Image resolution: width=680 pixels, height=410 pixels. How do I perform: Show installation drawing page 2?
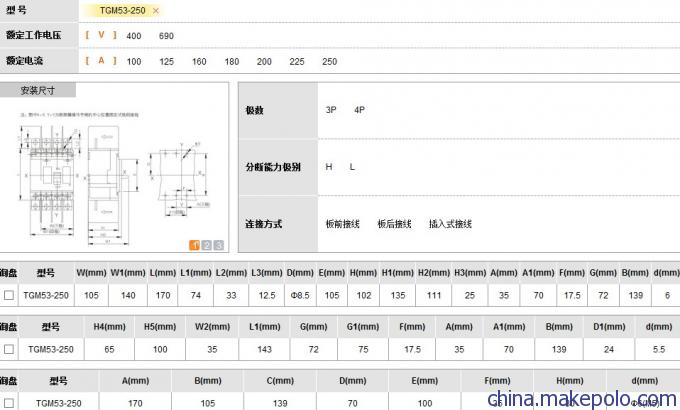pyautogui.click(x=207, y=245)
